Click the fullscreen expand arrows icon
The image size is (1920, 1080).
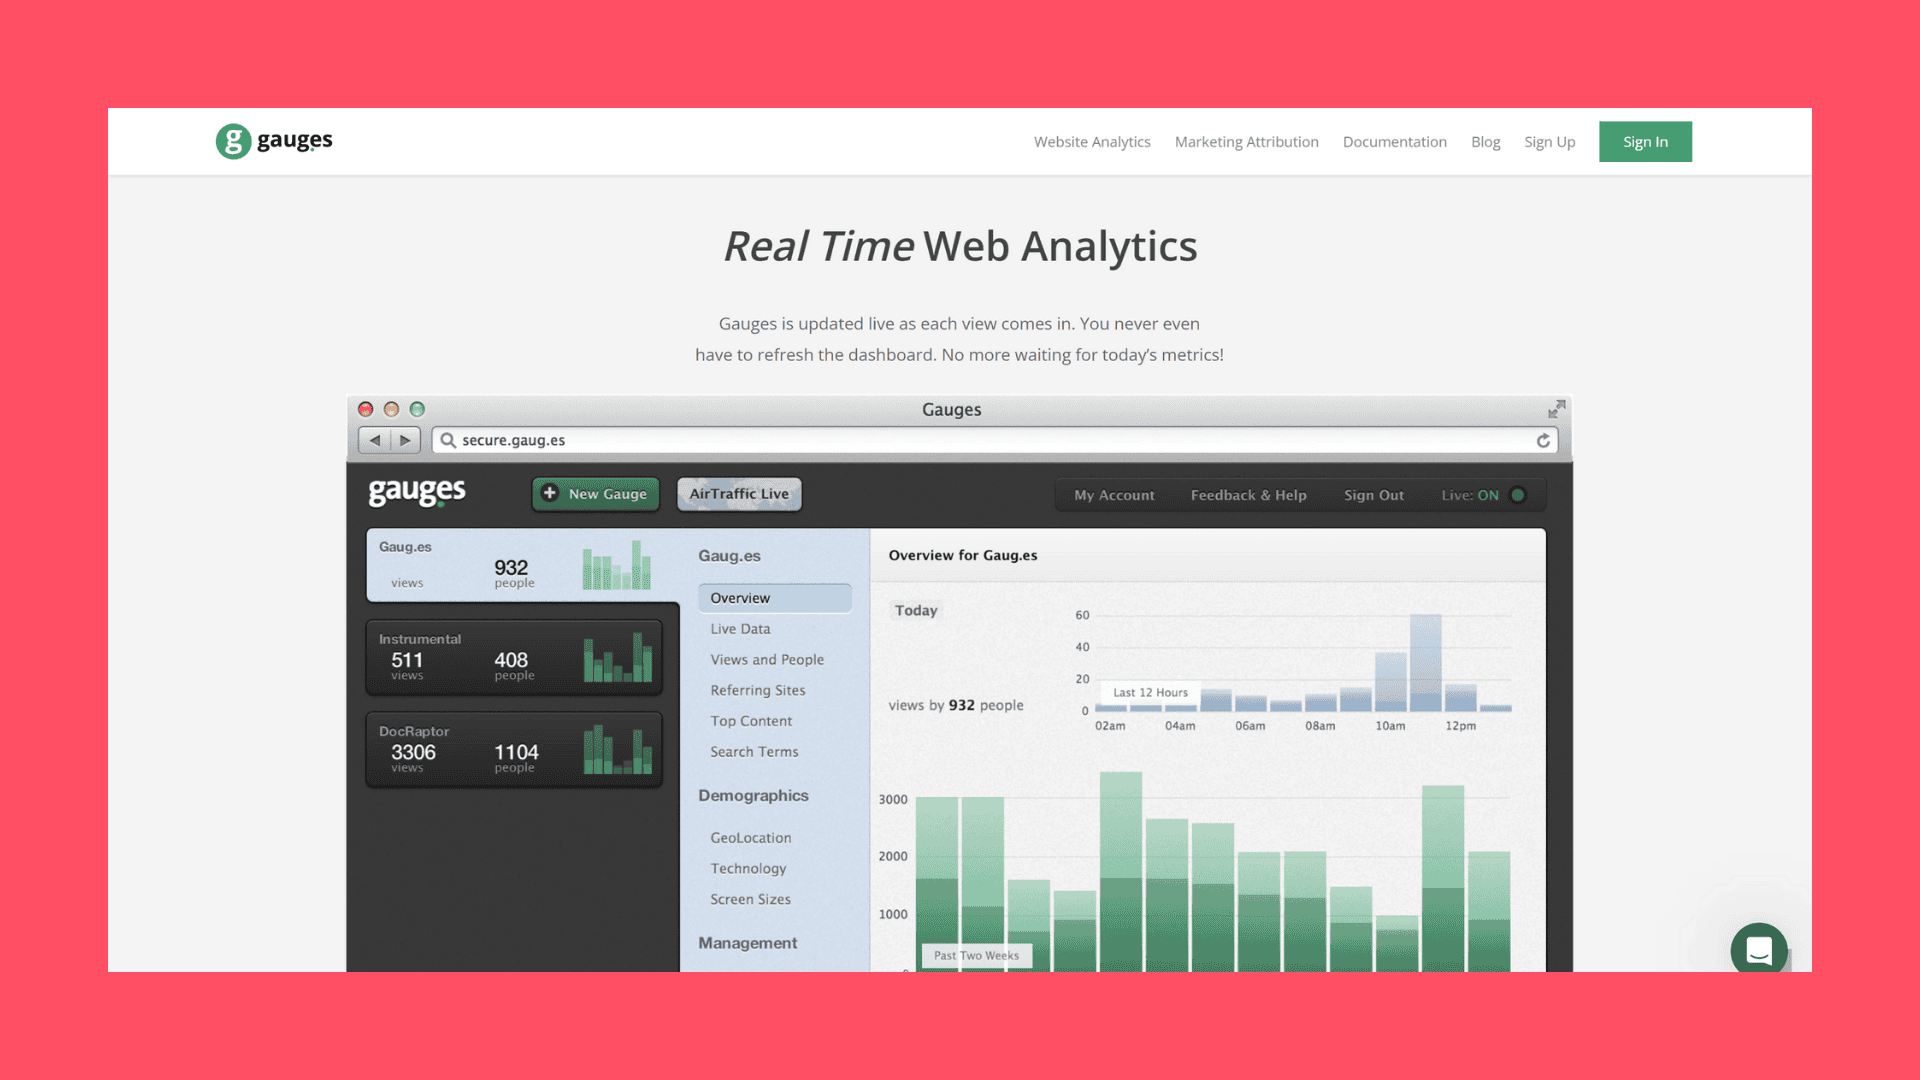1556,409
